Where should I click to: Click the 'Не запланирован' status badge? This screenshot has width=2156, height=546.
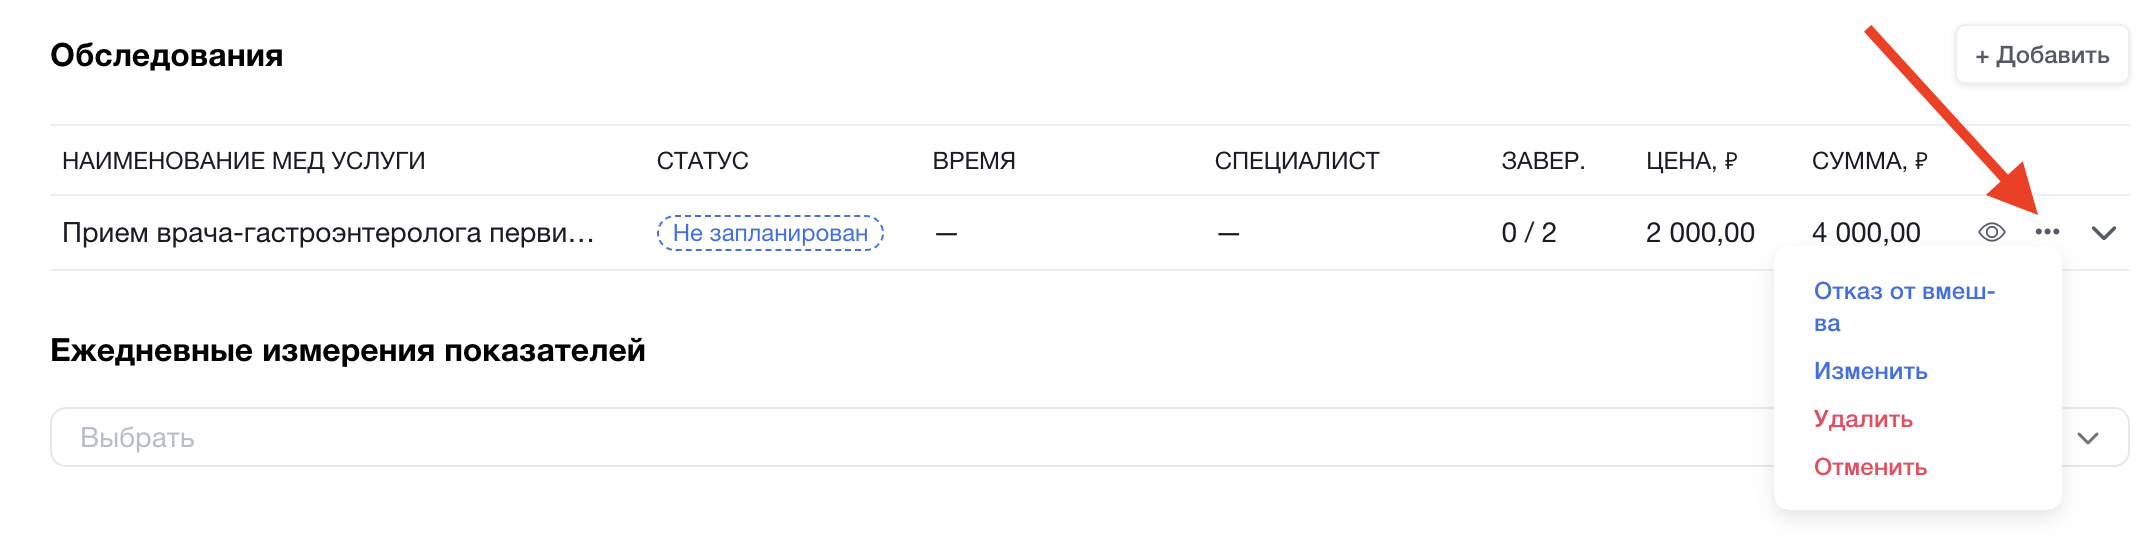click(770, 233)
